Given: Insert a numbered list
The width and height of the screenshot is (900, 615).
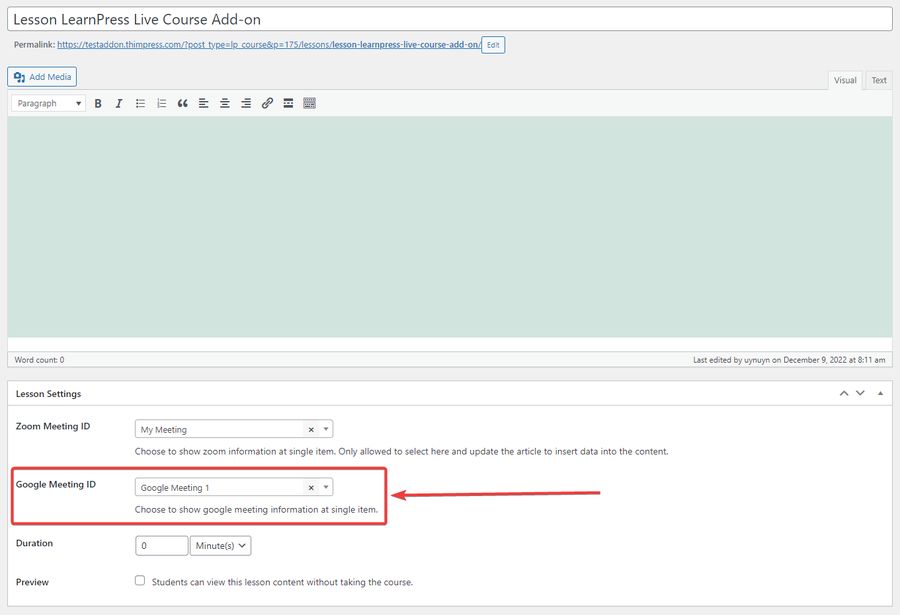Looking at the screenshot, I should coord(161,103).
